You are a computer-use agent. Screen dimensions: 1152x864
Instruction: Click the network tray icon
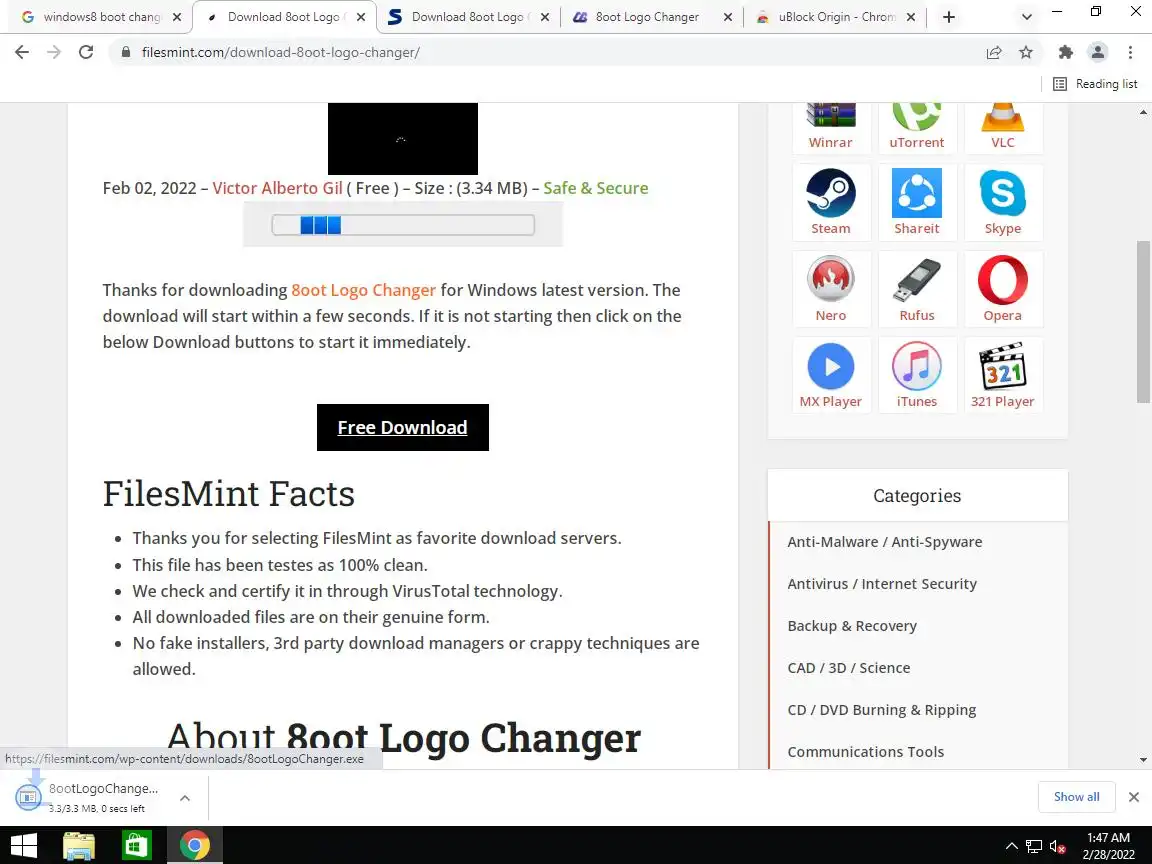[x=1034, y=847]
